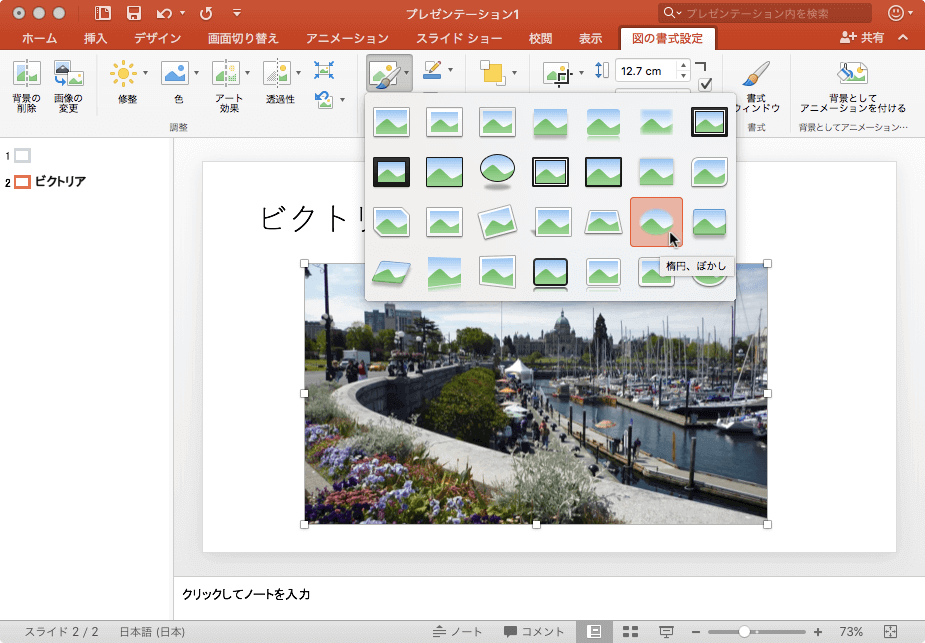Viewport: 925px width, 643px height.
Task: Click the 画像の変更 (Change Picture) icon
Action: pos(68,74)
